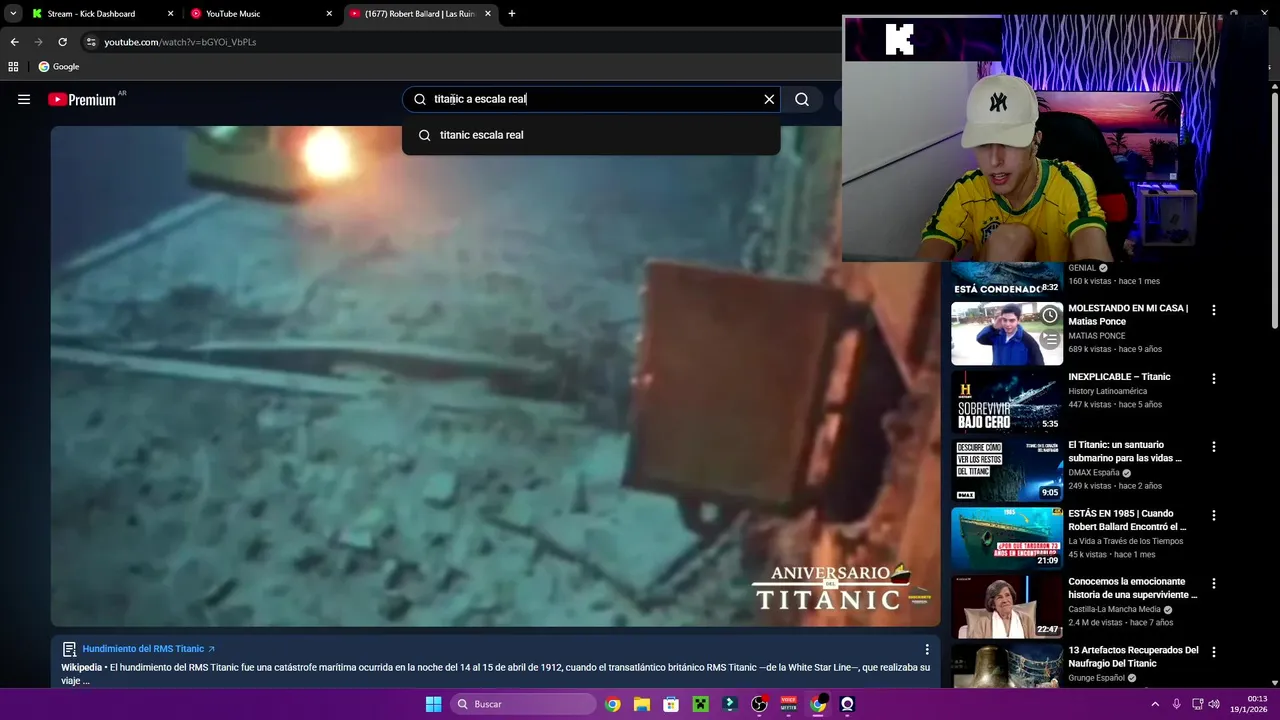Open 'INEXPLICABLE – Titanic' video thumbnail
The height and width of the screenshot is (720, 1280).
point(1006,402)
